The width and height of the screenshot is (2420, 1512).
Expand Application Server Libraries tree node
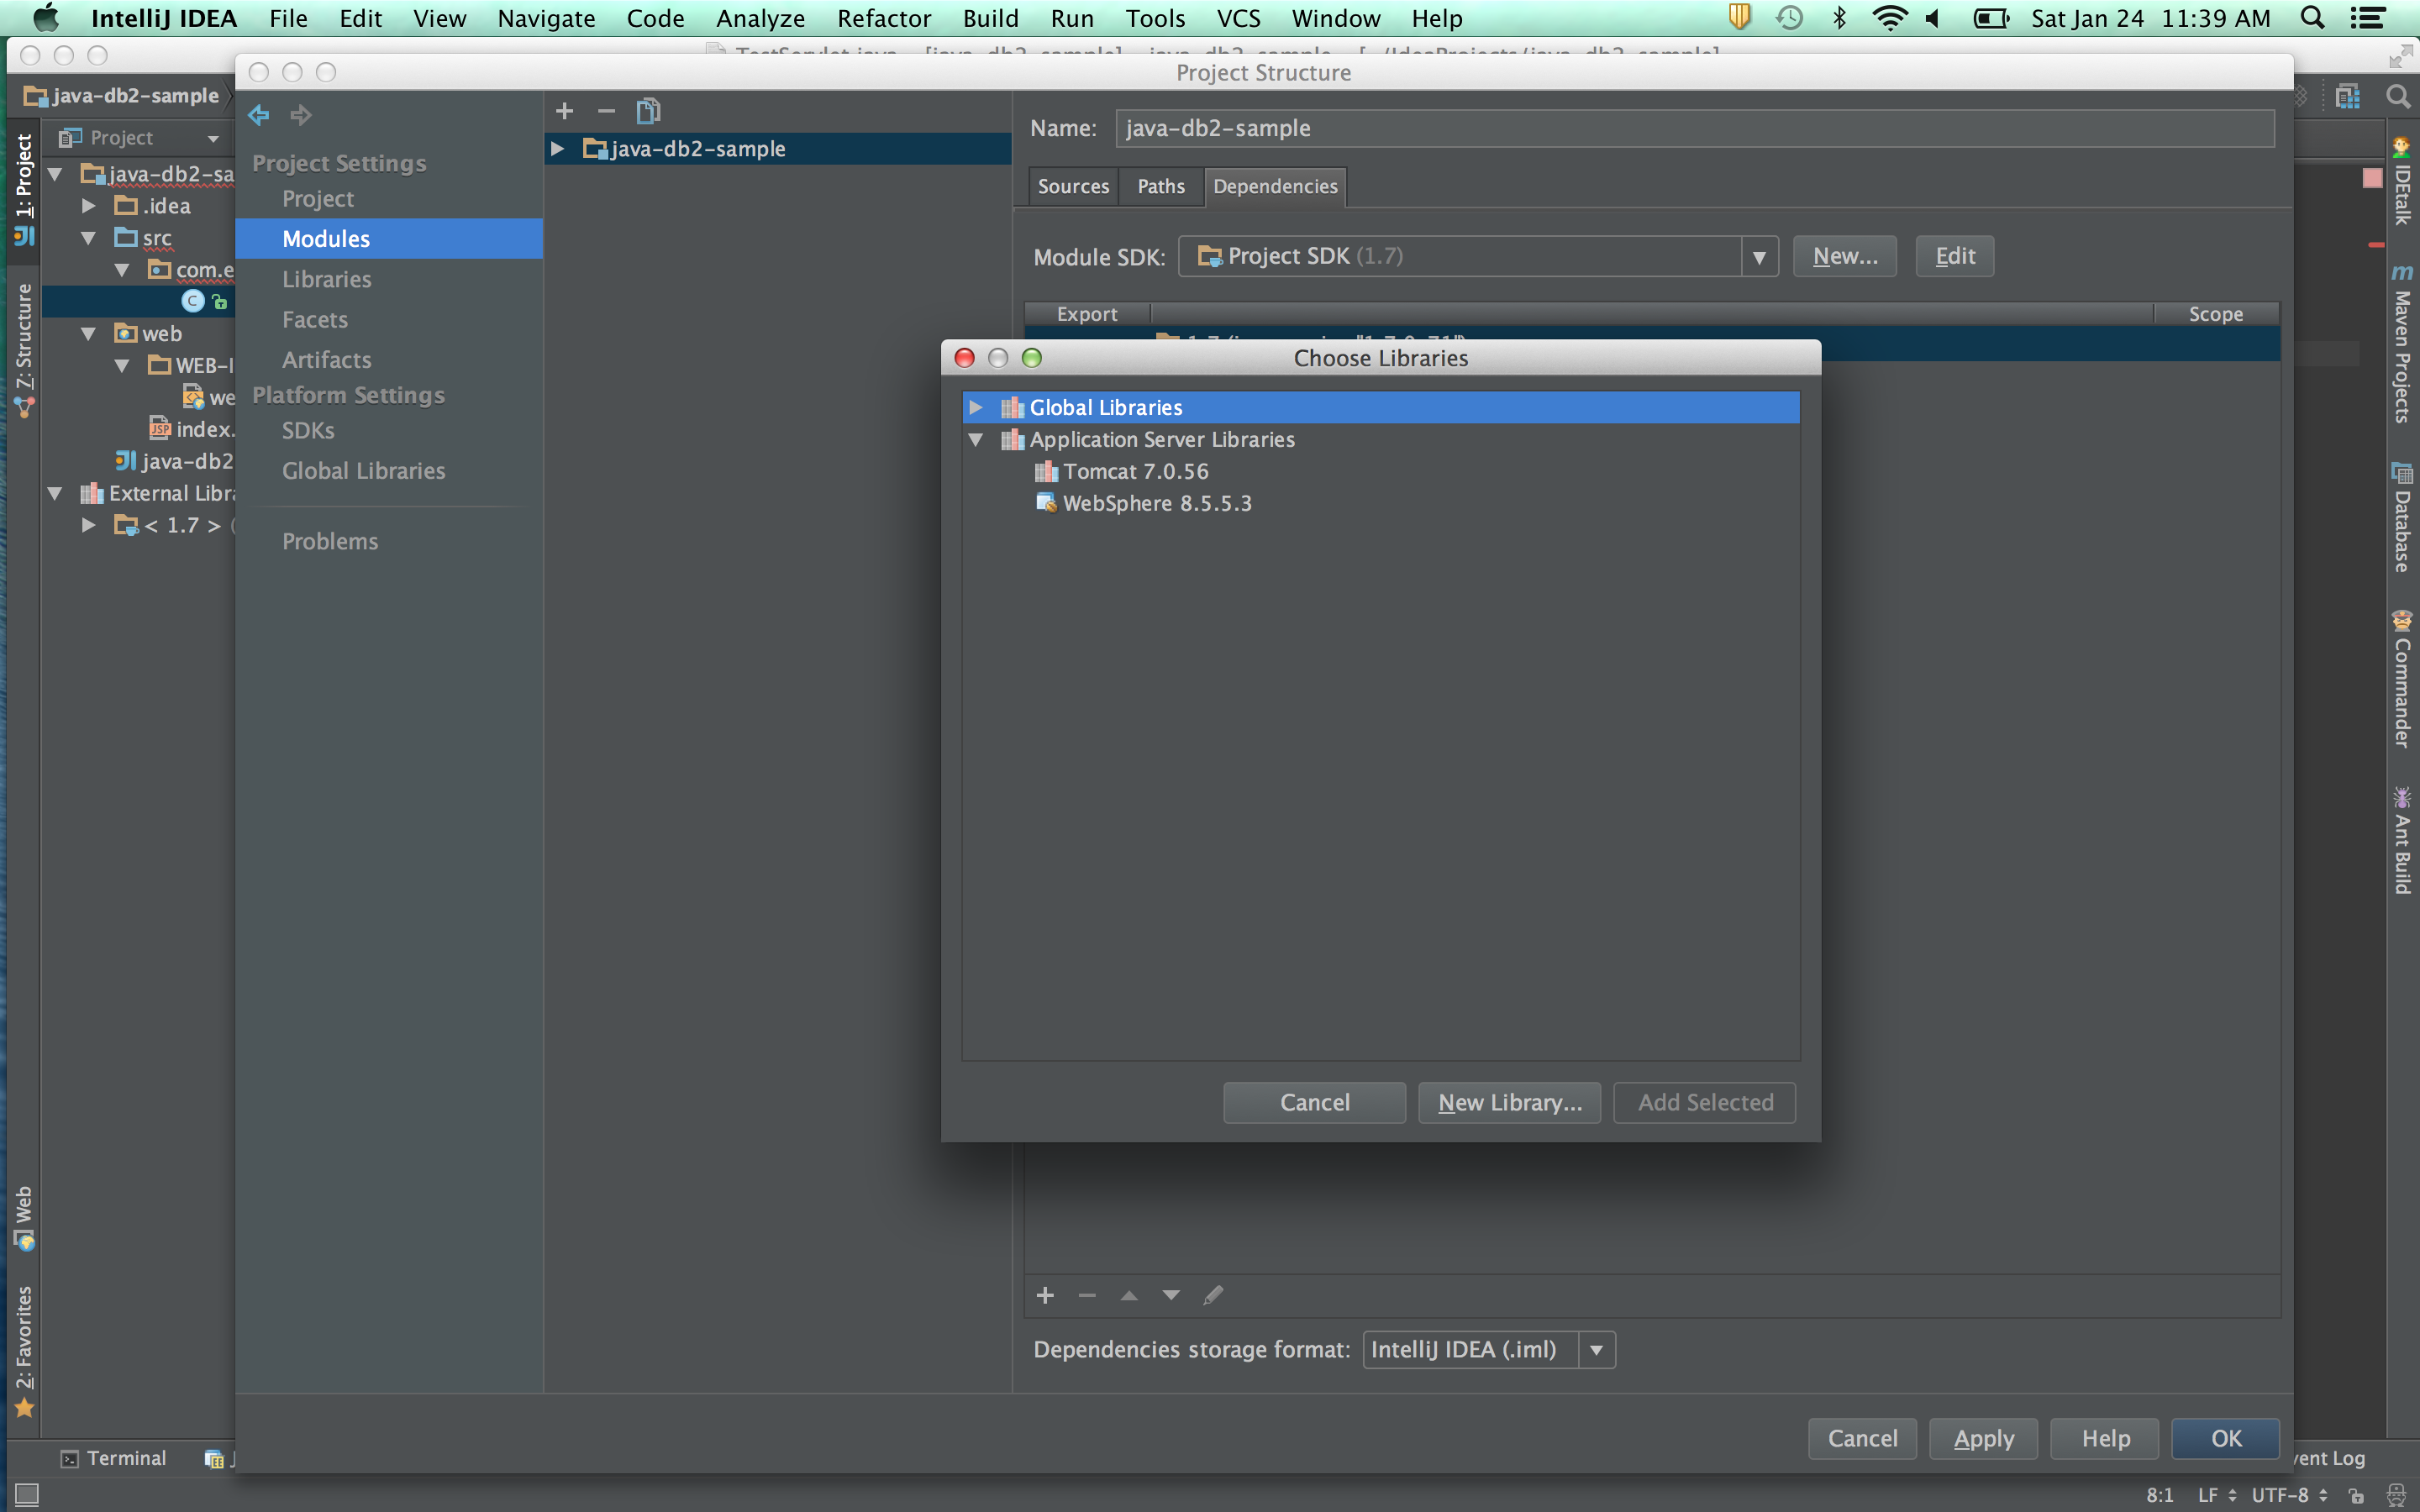click(974, 439)
